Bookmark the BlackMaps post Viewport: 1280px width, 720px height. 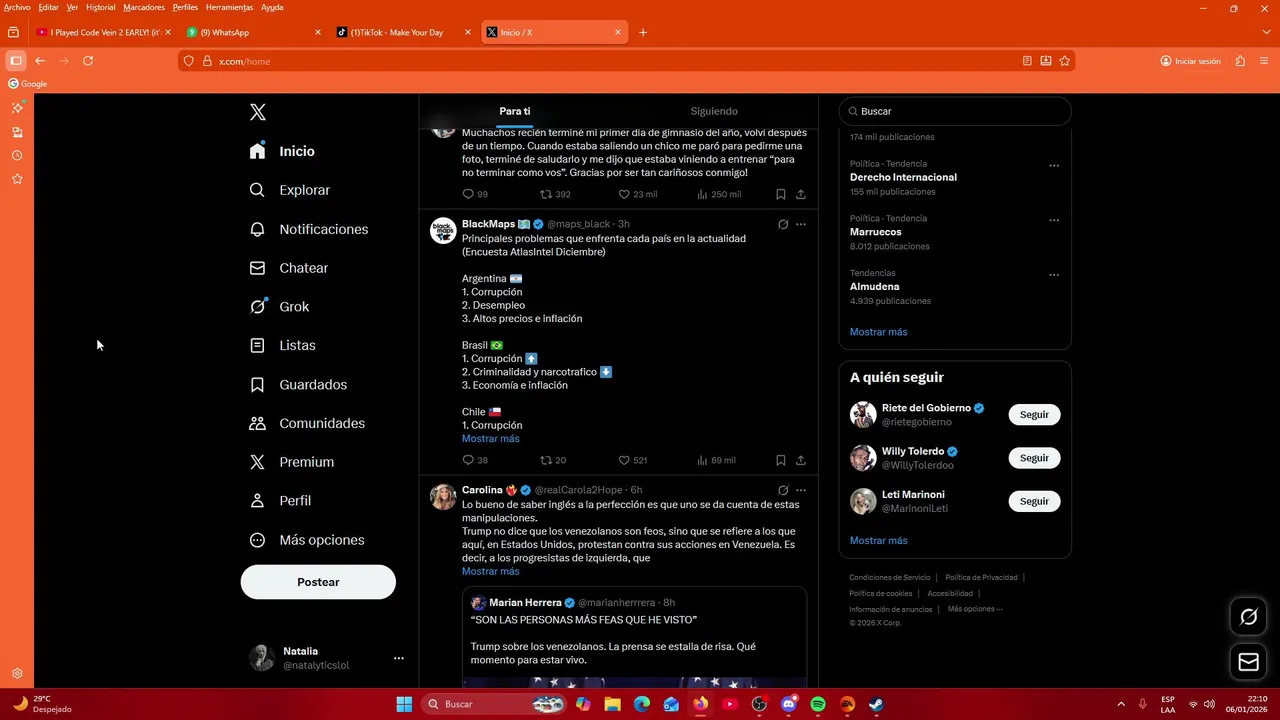(781, 460)
